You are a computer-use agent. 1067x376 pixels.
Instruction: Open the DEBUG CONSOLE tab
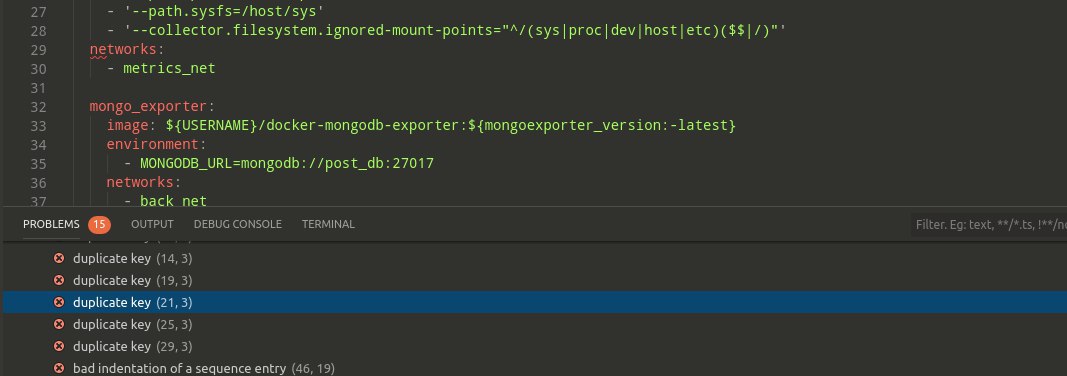coord(237,224)
